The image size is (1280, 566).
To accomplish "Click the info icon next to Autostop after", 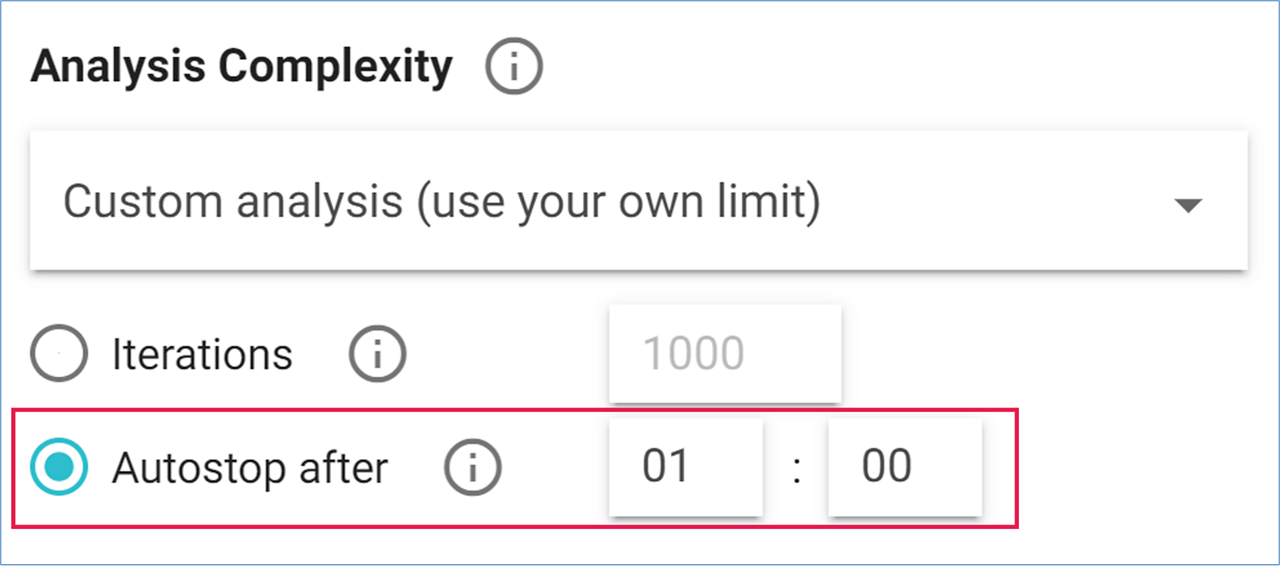I will 473,467.
